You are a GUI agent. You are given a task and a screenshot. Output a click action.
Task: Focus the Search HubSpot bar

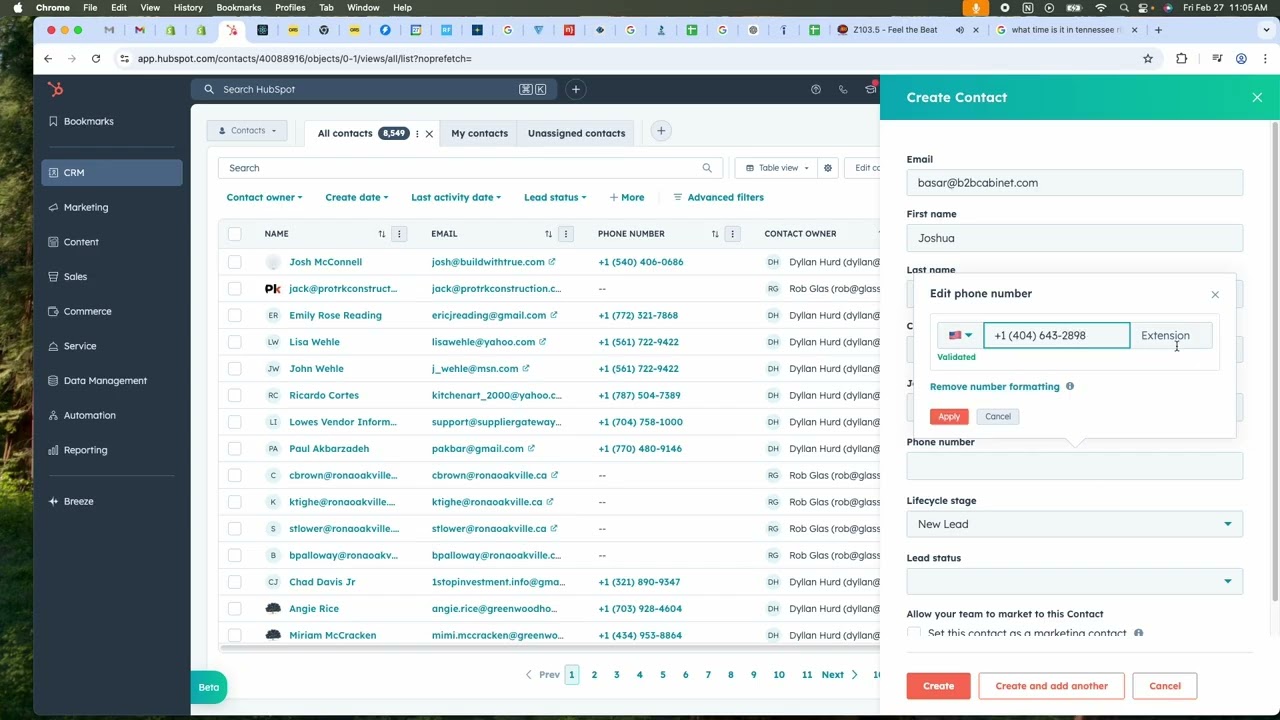pos(375,89)
